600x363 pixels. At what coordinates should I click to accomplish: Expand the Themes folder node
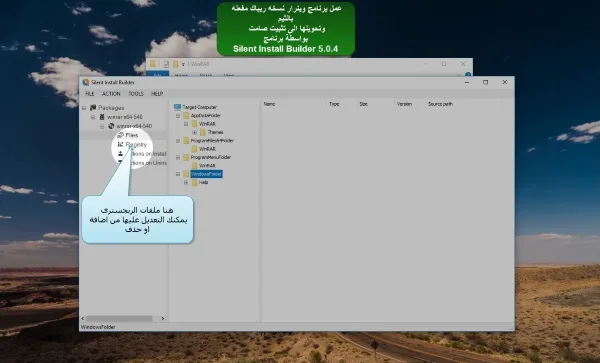(194, 132)
